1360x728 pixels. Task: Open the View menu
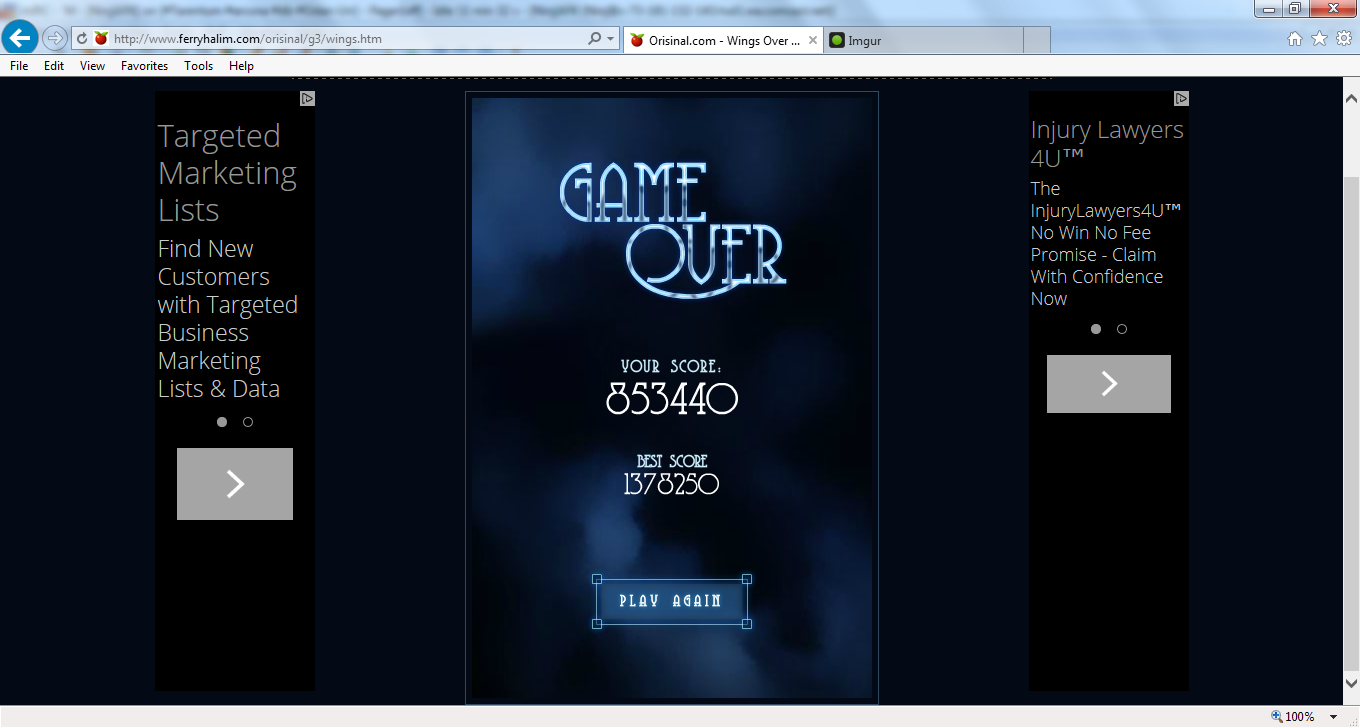pyautogui.click(x=93, y=66)
